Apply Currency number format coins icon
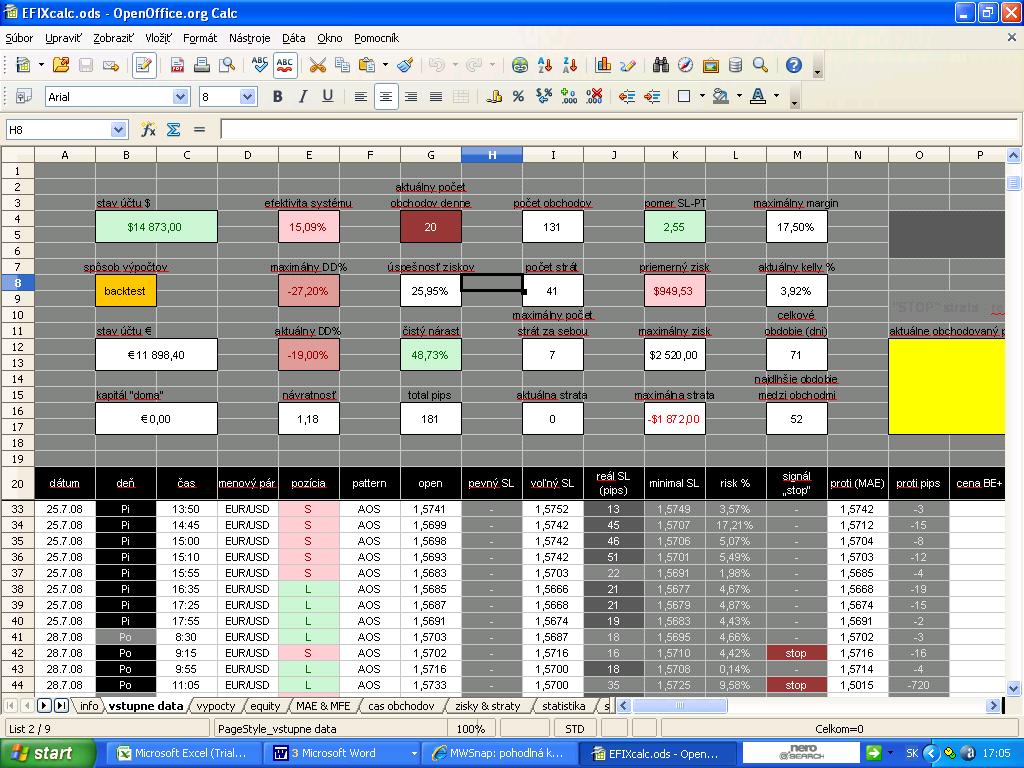The width and height of the screenshot is (1024, 768). click(x=494, y=97)
